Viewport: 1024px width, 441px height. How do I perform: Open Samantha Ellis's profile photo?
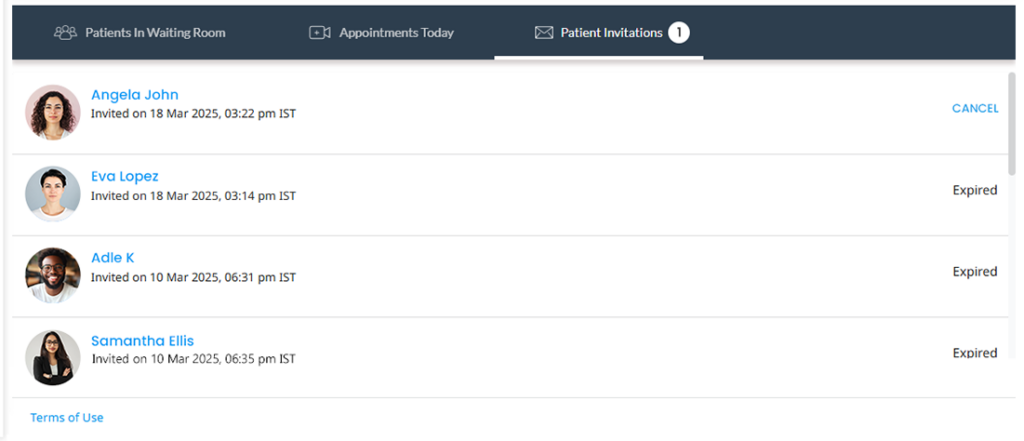[x=53, y=357]
